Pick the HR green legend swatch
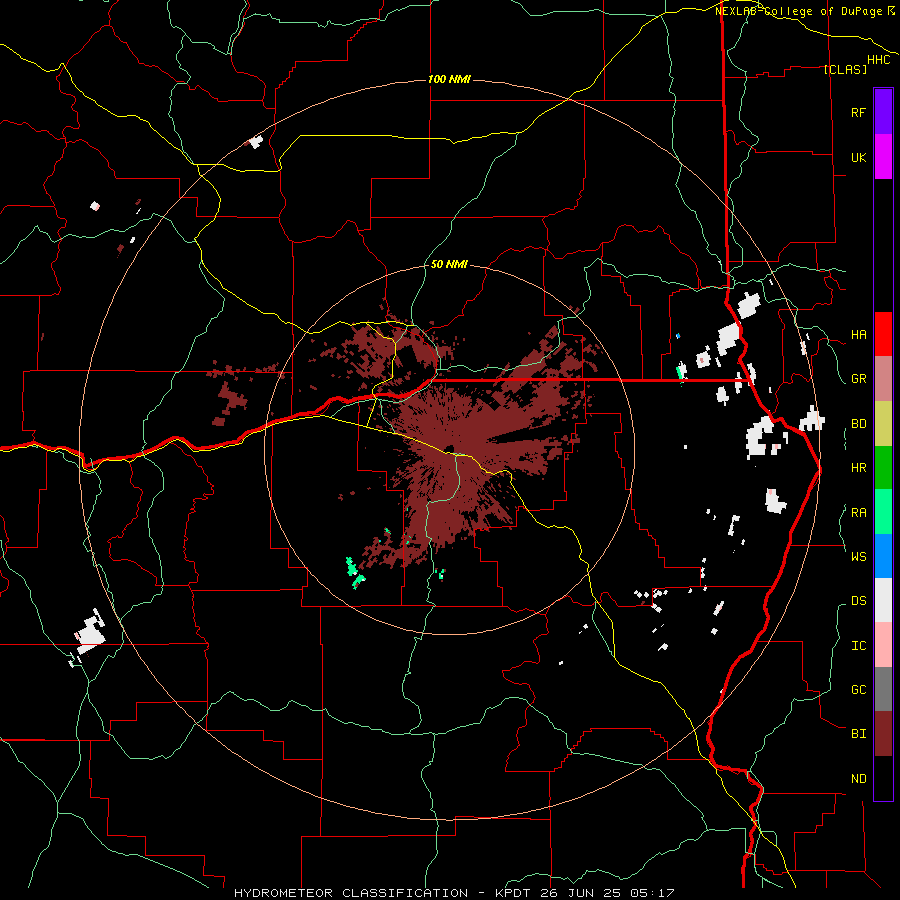Viewport: 900px width, 900px height. click(x=883, y=467)
